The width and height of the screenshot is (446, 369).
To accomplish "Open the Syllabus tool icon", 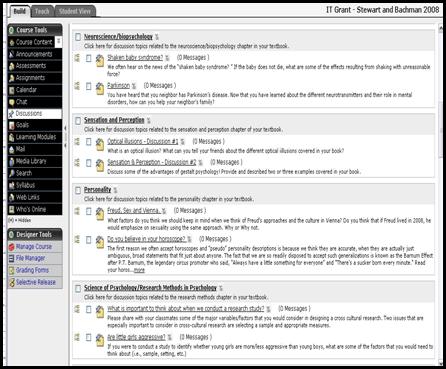I will coord(12,185).
